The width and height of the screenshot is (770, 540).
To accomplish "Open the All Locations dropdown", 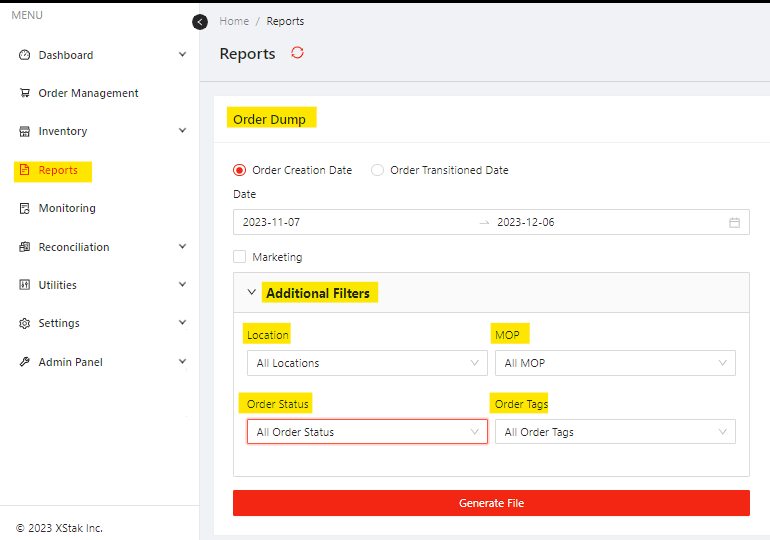I will coord(366,363).
